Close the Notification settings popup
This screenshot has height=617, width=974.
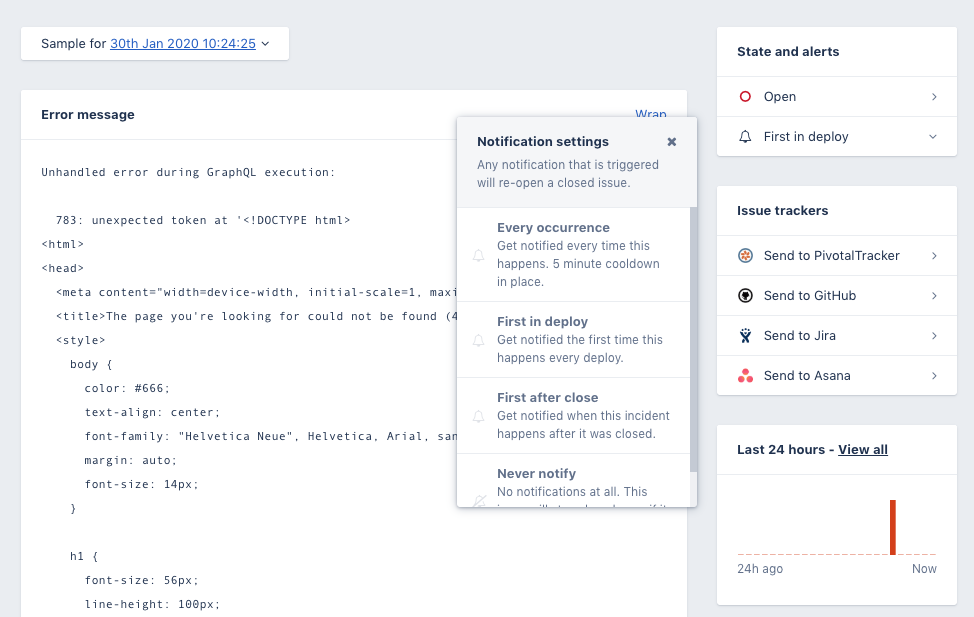tap(671, 141)
